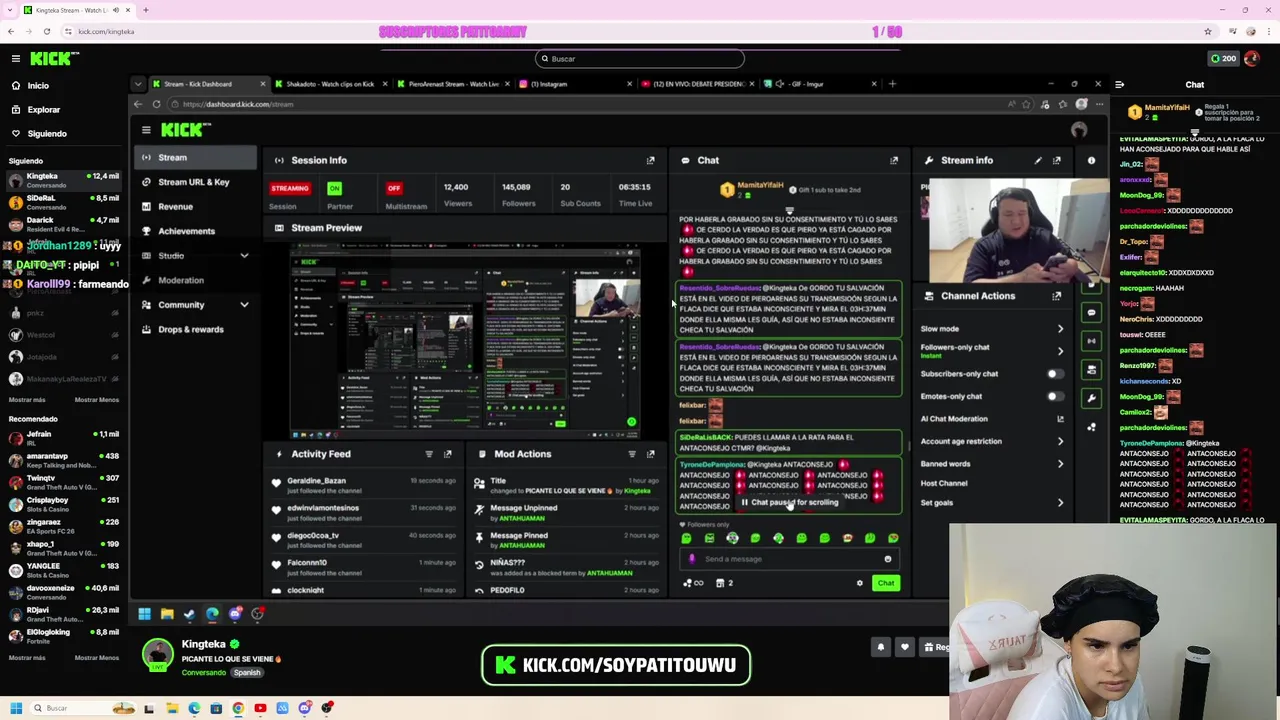
Task: Click the heart follow icon for Kingteka
Action: (x=905, y=647)
